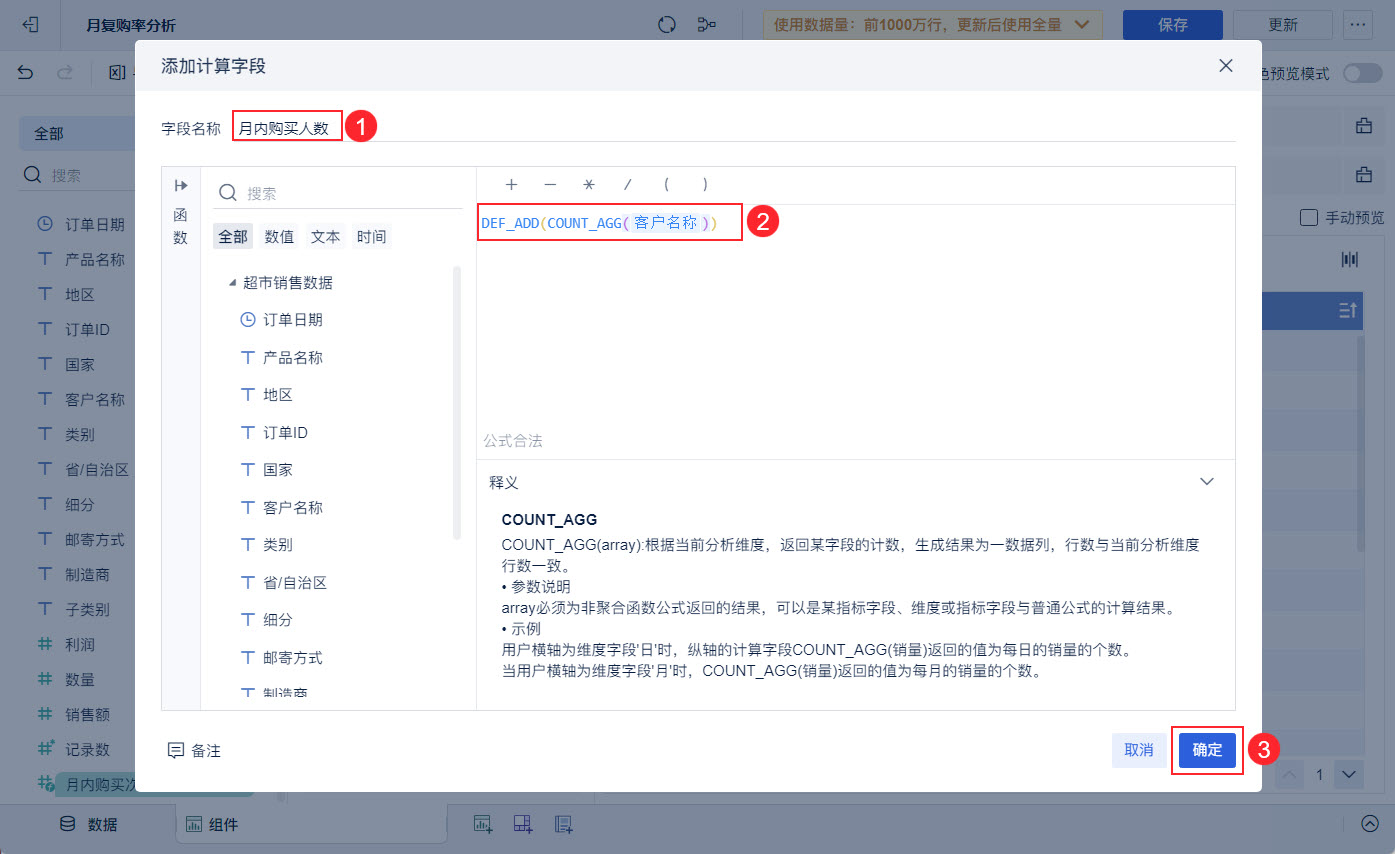The image size is (1395, 854).
Task: Click the 确定 button
Action: (1207, 750)
